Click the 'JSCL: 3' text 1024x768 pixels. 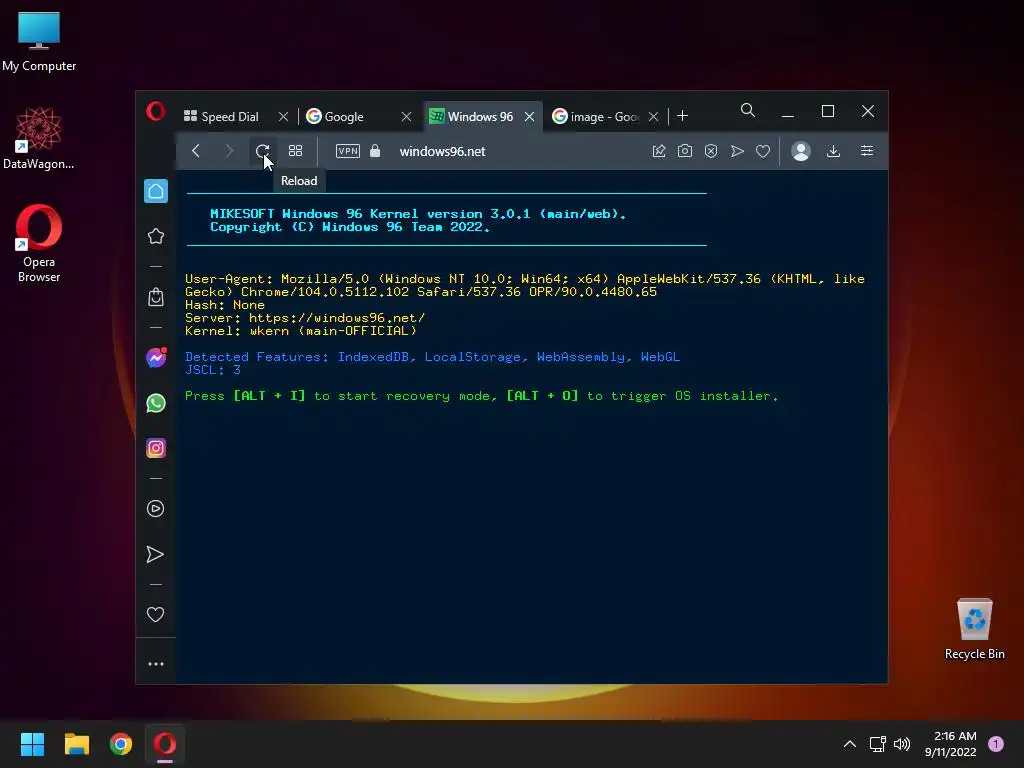213,370
